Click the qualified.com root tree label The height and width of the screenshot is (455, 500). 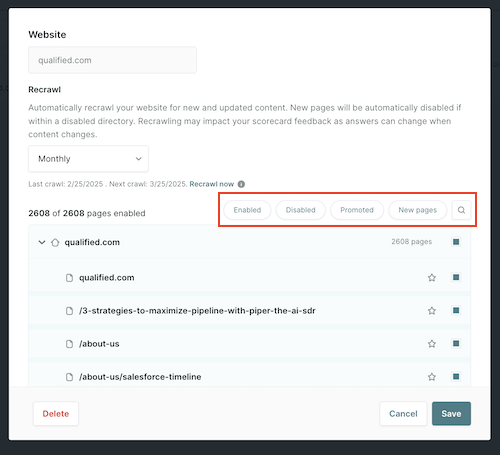coord(92,242)
